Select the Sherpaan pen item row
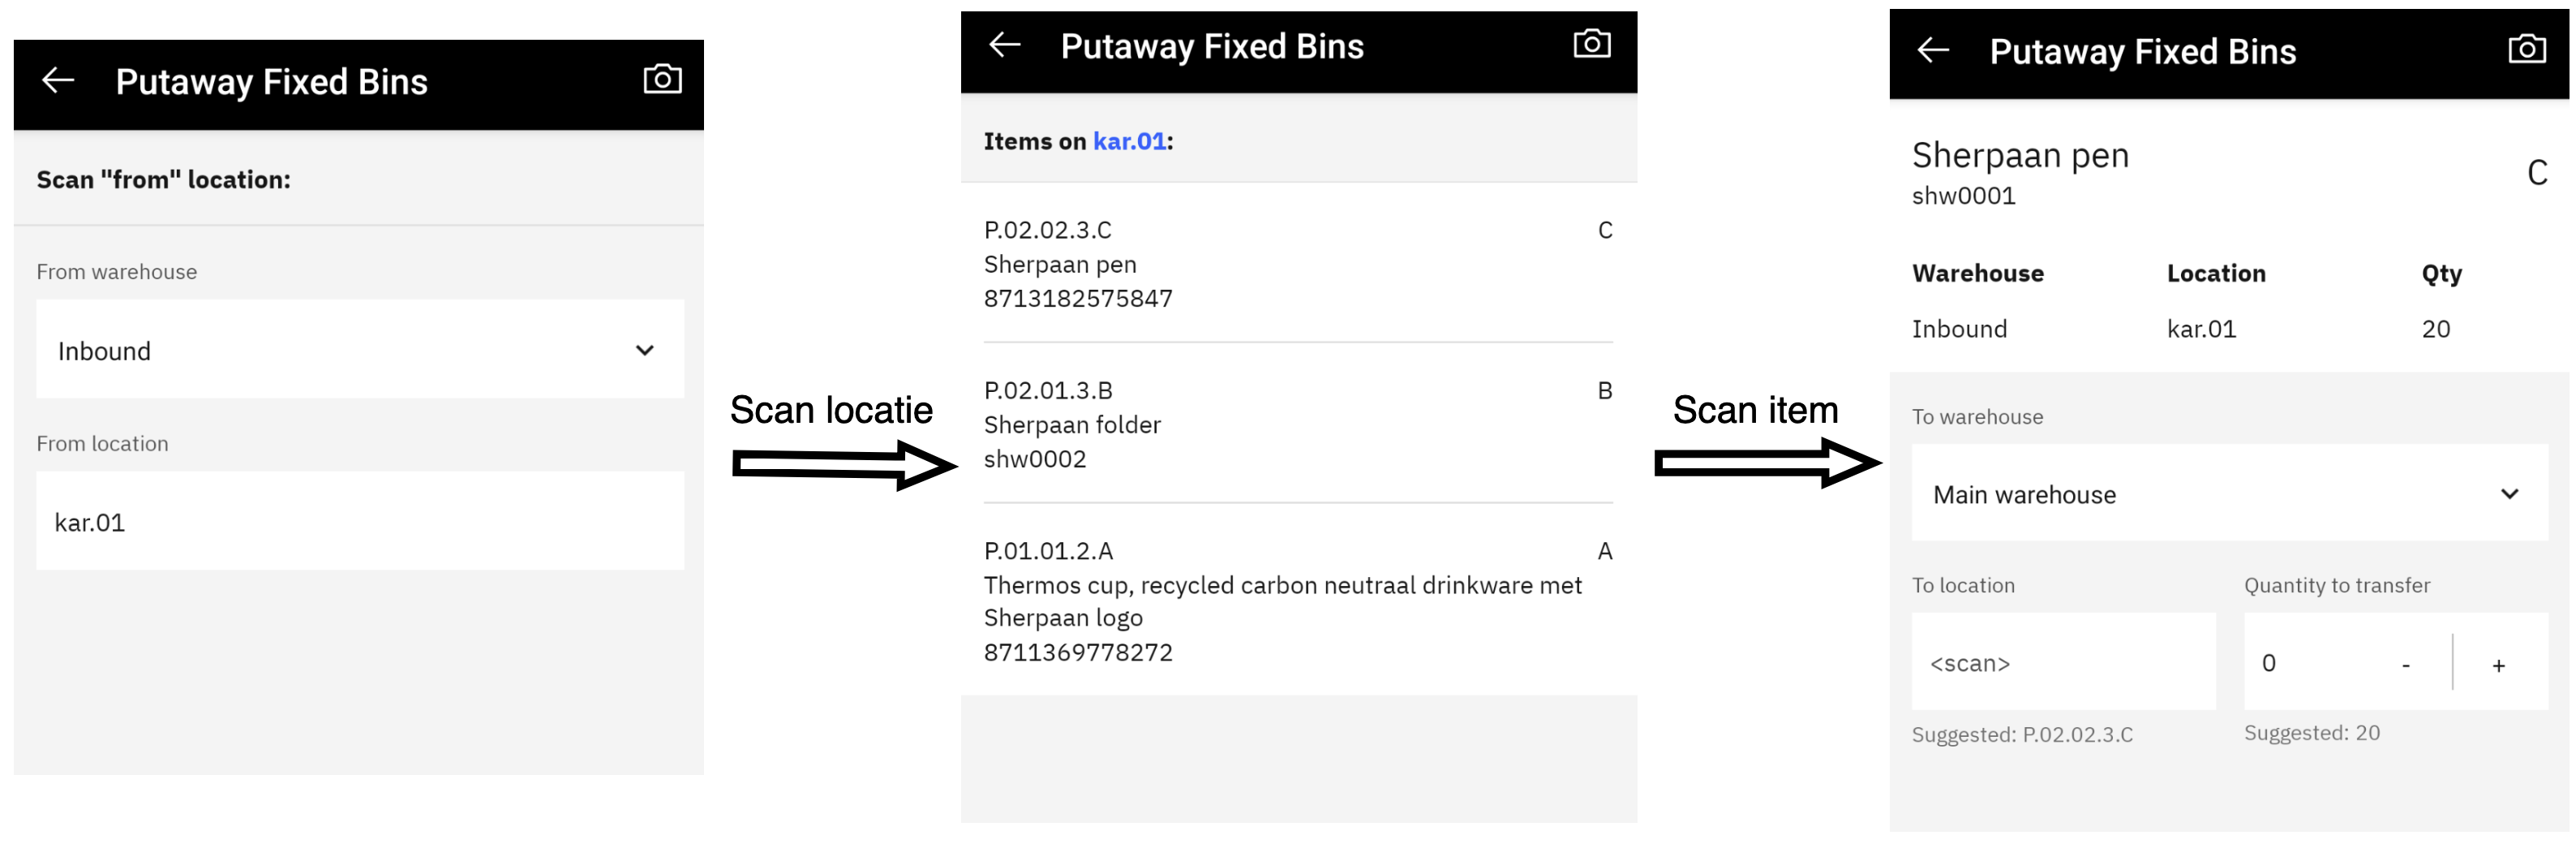Viewport: 2576px width, 844px height. (1297, 264)
